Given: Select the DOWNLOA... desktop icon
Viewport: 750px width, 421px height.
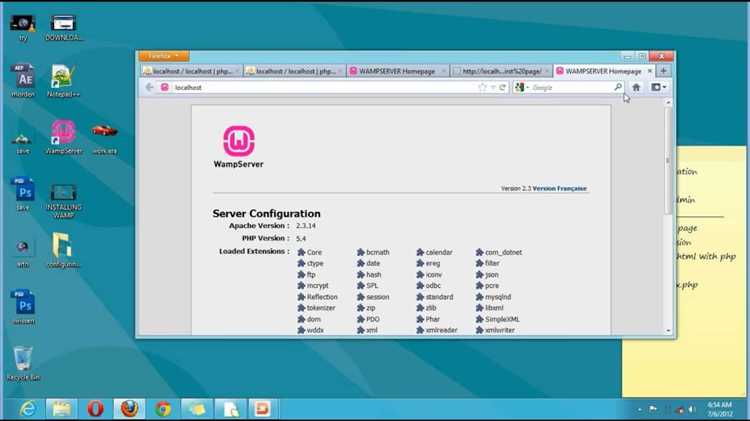Looking at the screenshot, I should [64, 28].
